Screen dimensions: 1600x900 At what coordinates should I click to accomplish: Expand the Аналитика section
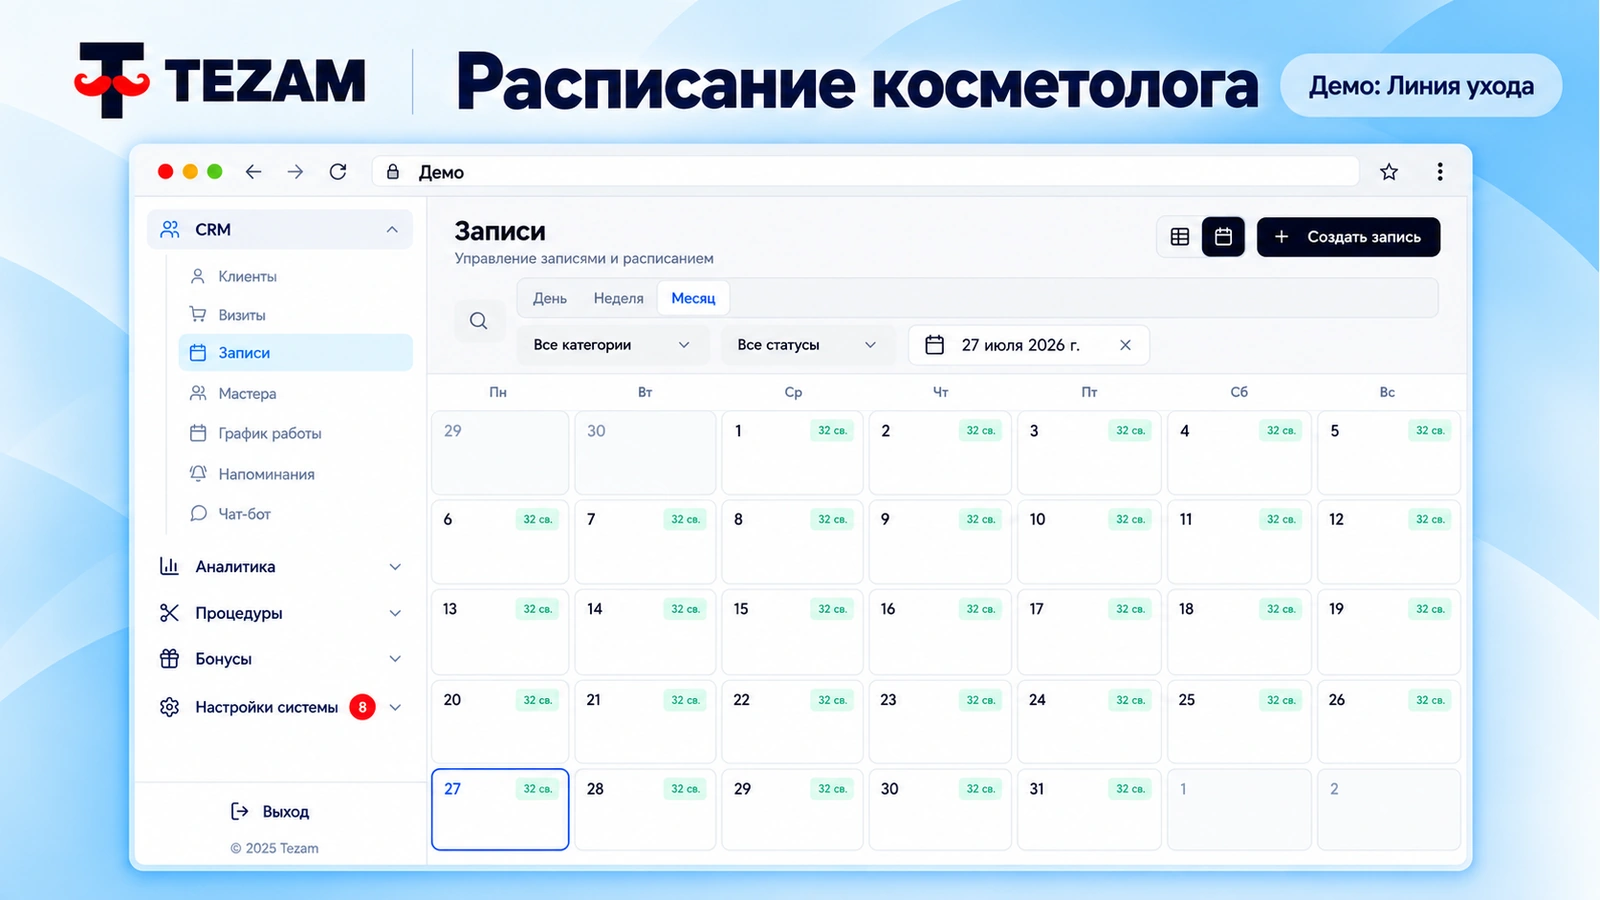click(280, 567)
